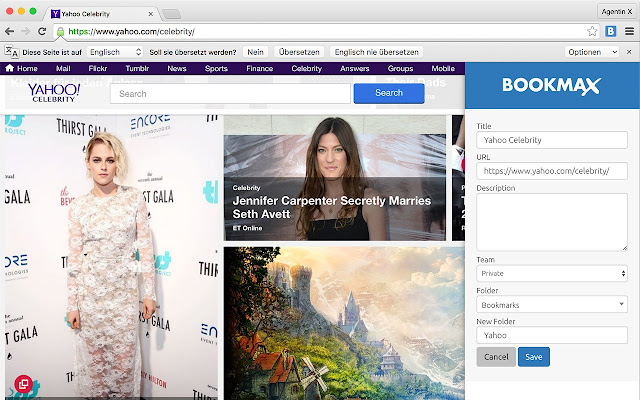This screenshot has width=640, height=400.
Task: Save the bookmark in Bookmax
Action: click(534, 357)
